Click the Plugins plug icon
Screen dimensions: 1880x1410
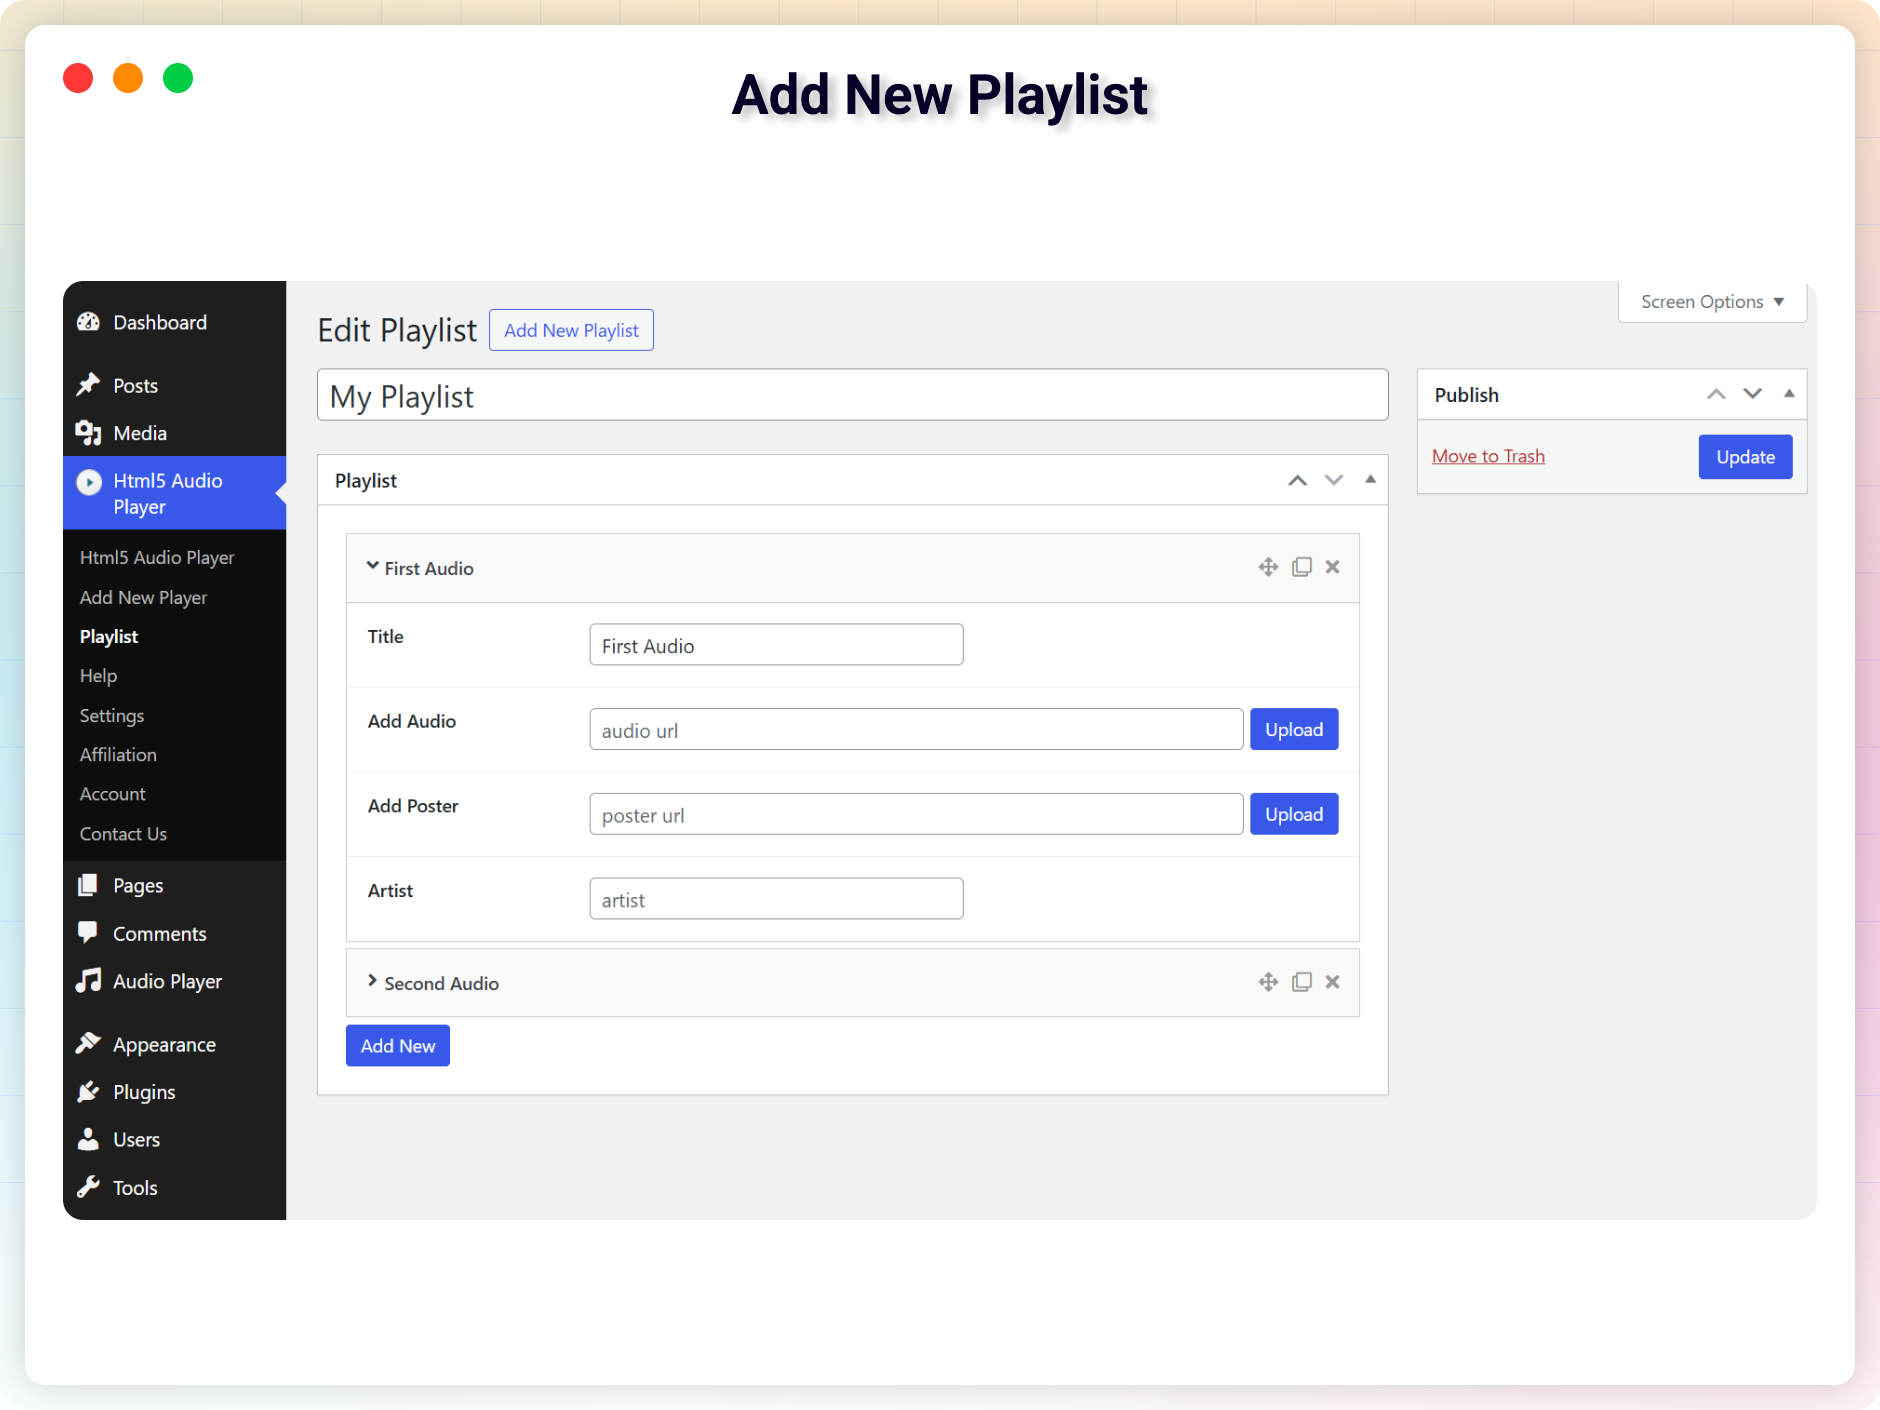click(x=89, y=1092)
